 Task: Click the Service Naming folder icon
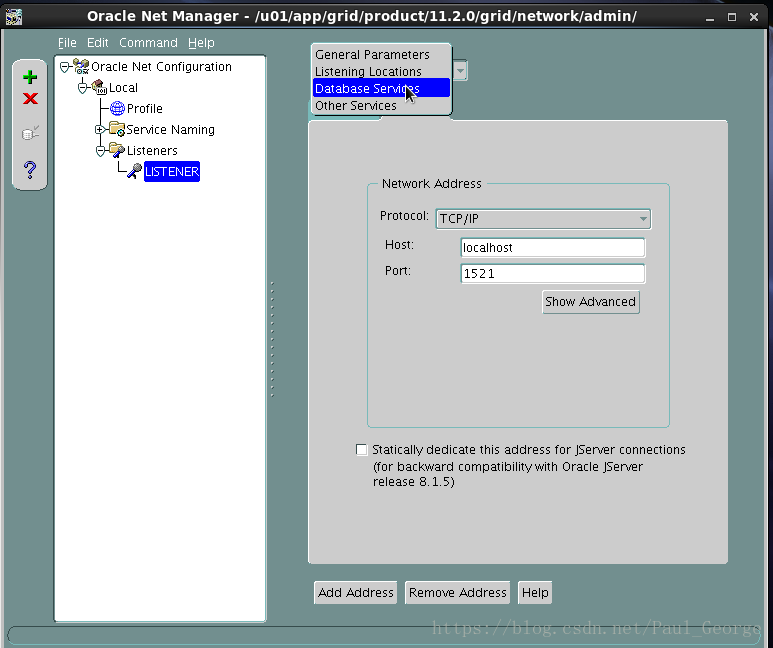[117, 129]
